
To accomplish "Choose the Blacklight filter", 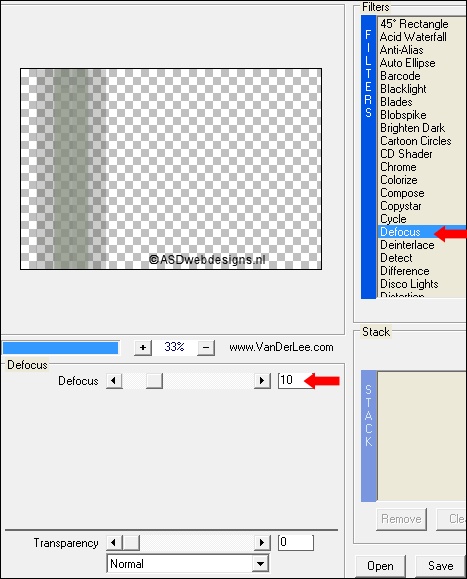I will (x=403, y=89).
